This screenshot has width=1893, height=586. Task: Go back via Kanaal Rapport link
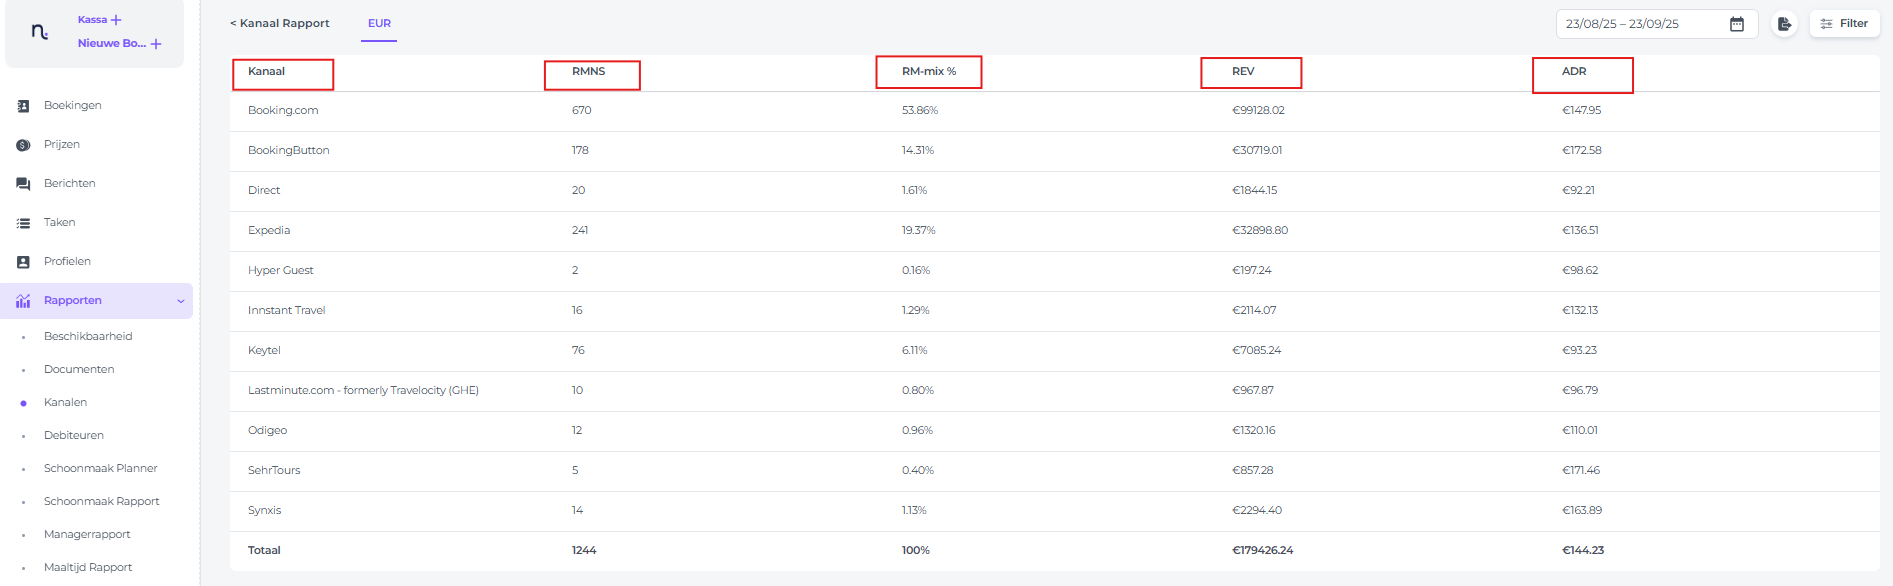click(279, 24)
